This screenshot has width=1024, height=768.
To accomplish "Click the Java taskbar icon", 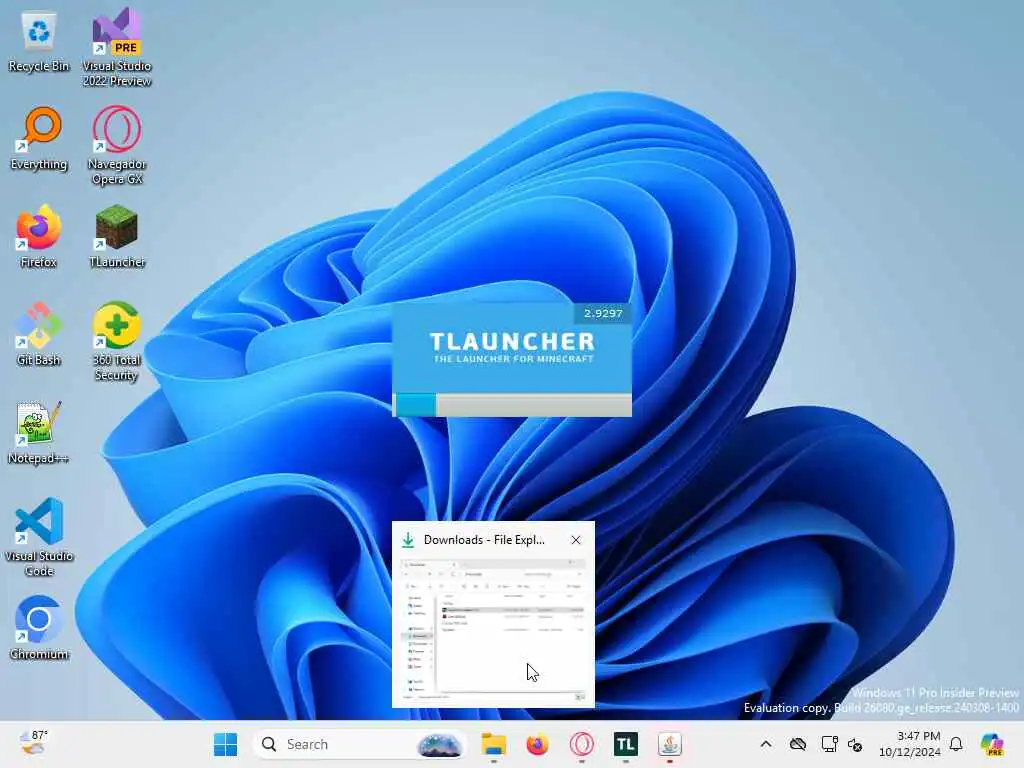I will [x=669, y=744].
